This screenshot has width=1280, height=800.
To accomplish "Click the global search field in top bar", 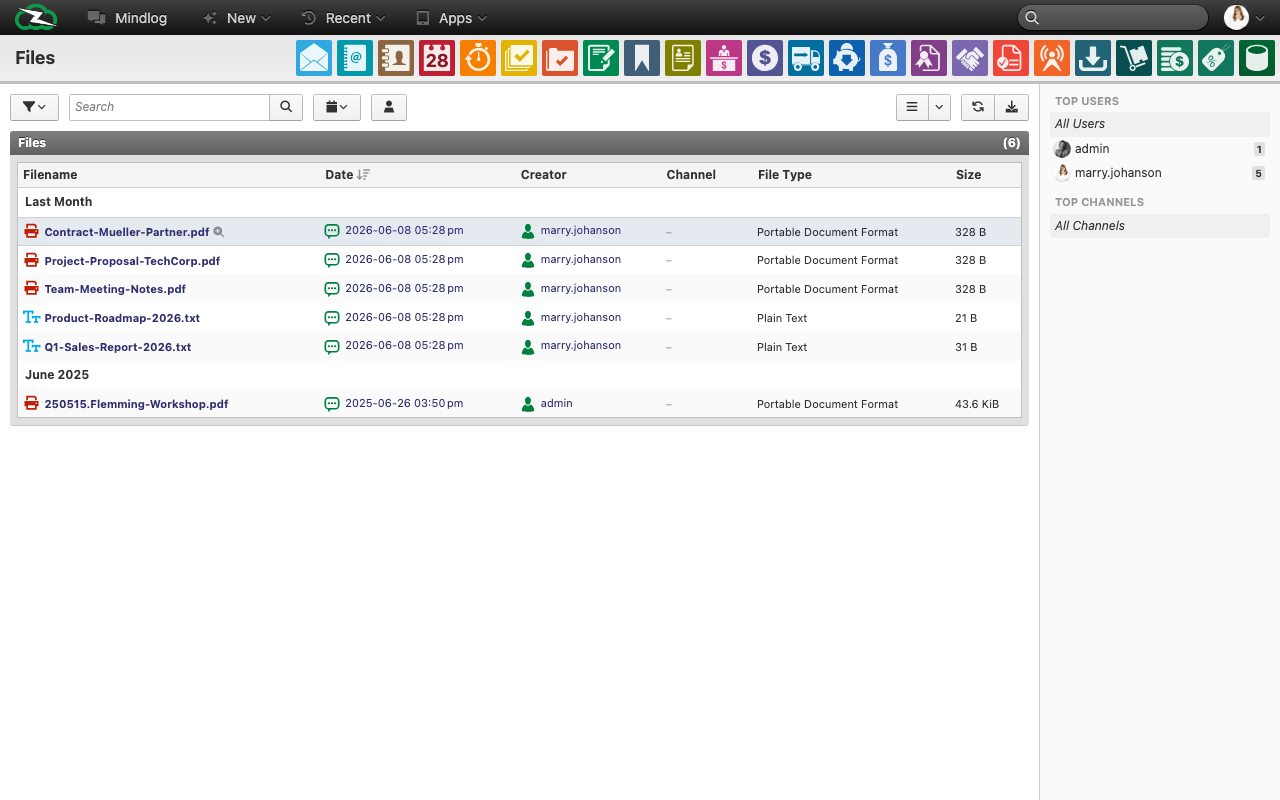I will coord(1113,18).
